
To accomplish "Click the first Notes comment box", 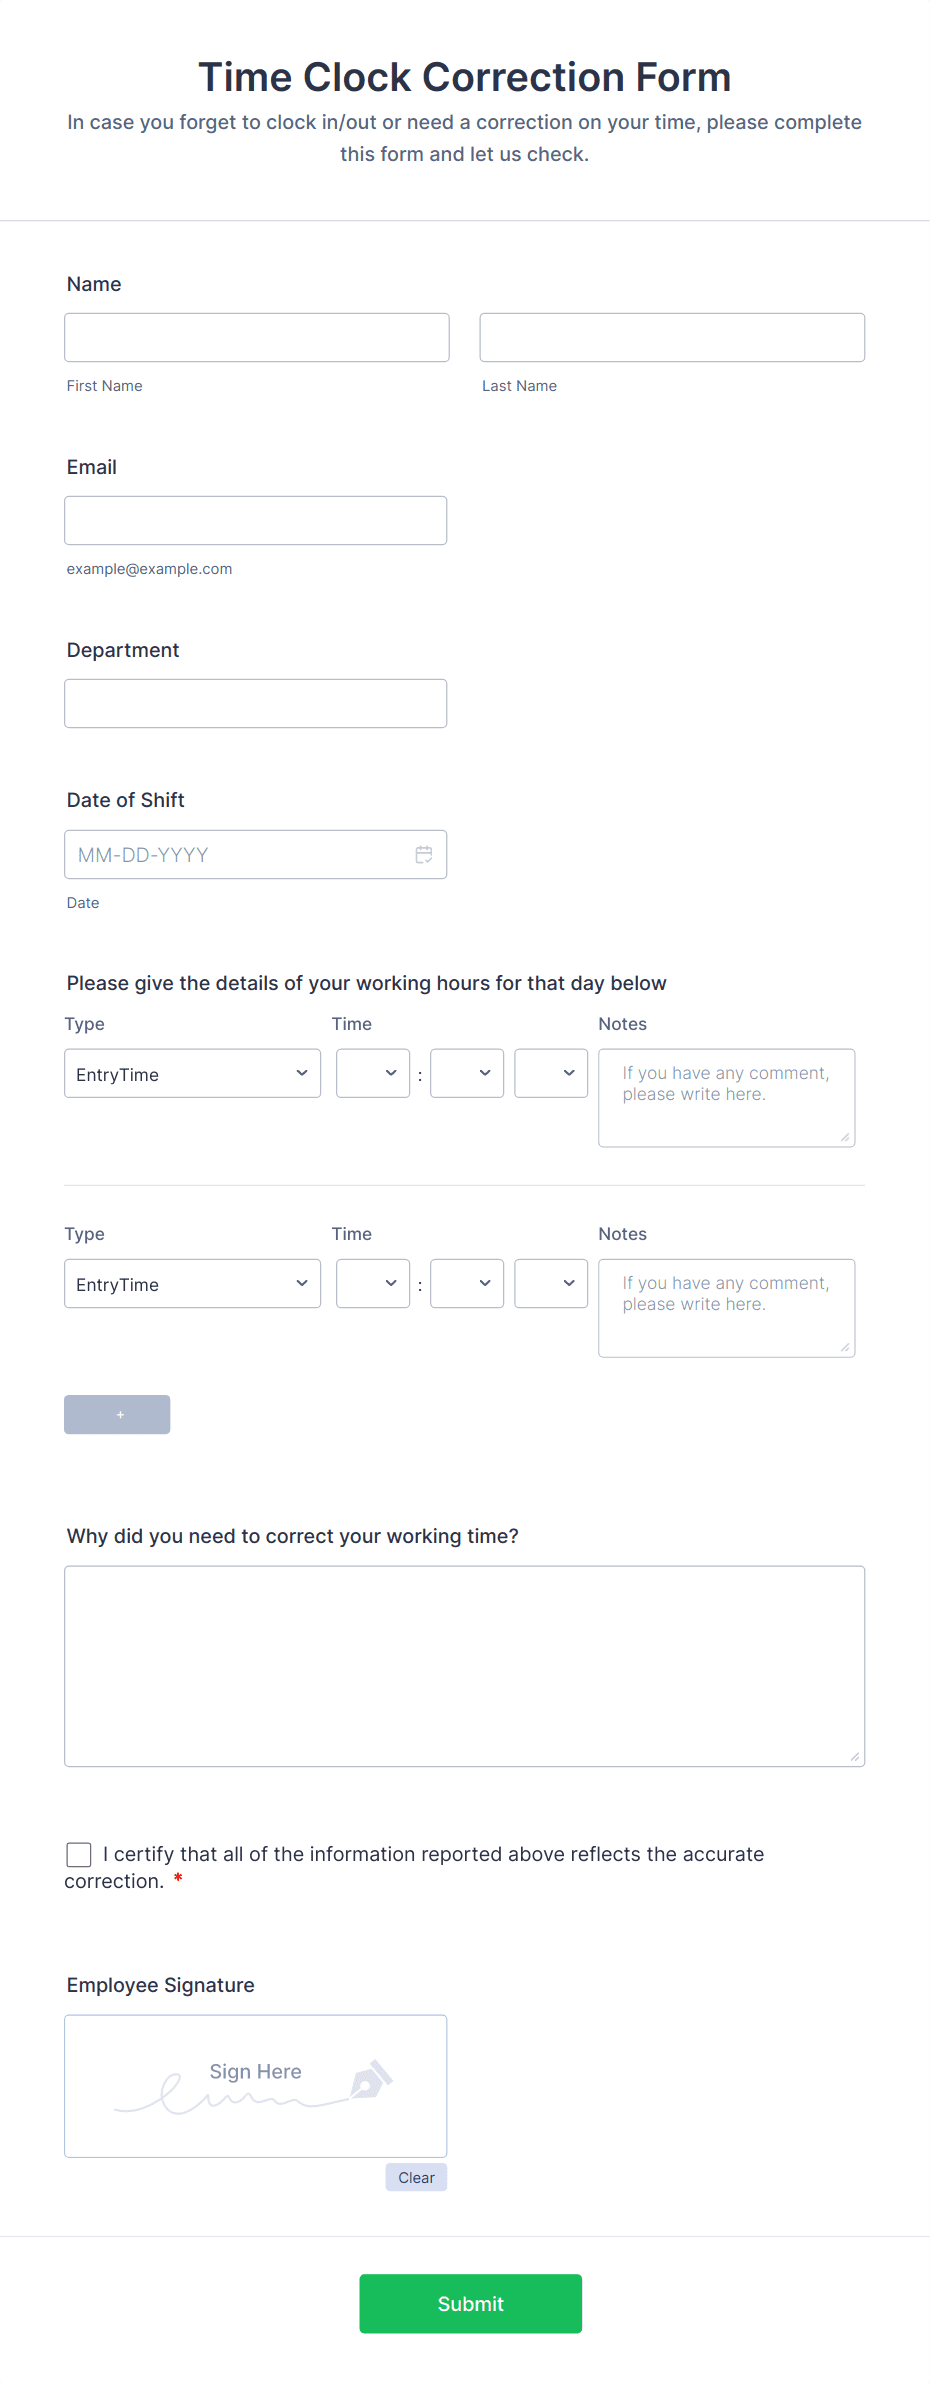I will 726,1095.
